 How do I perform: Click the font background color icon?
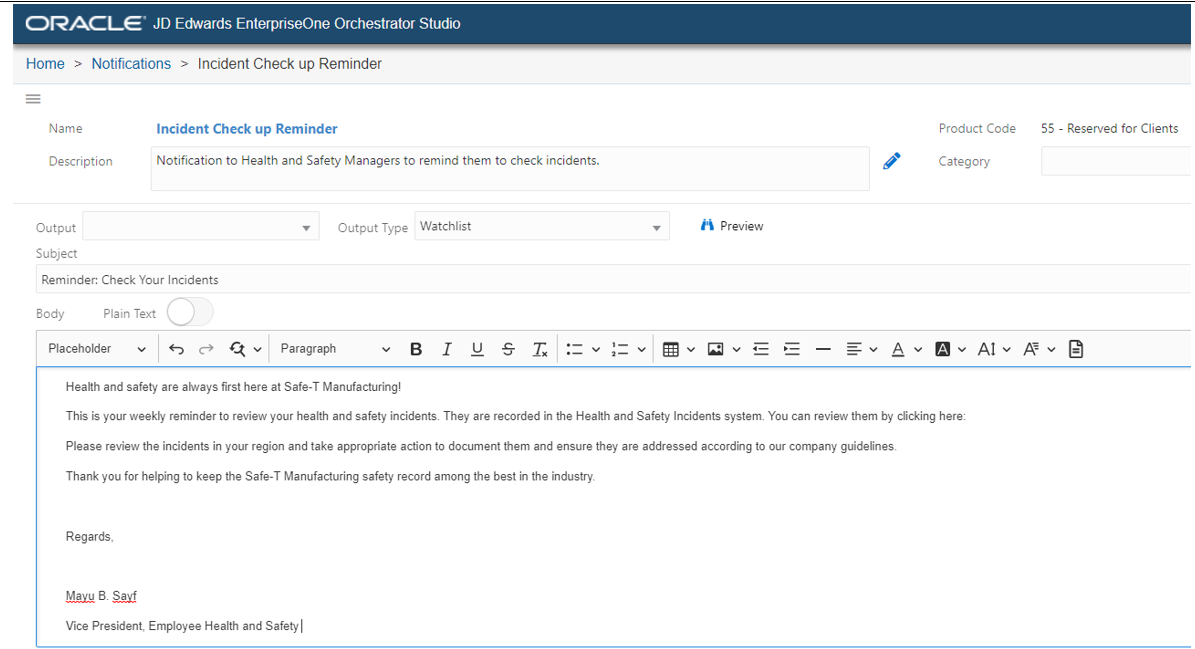943,349
